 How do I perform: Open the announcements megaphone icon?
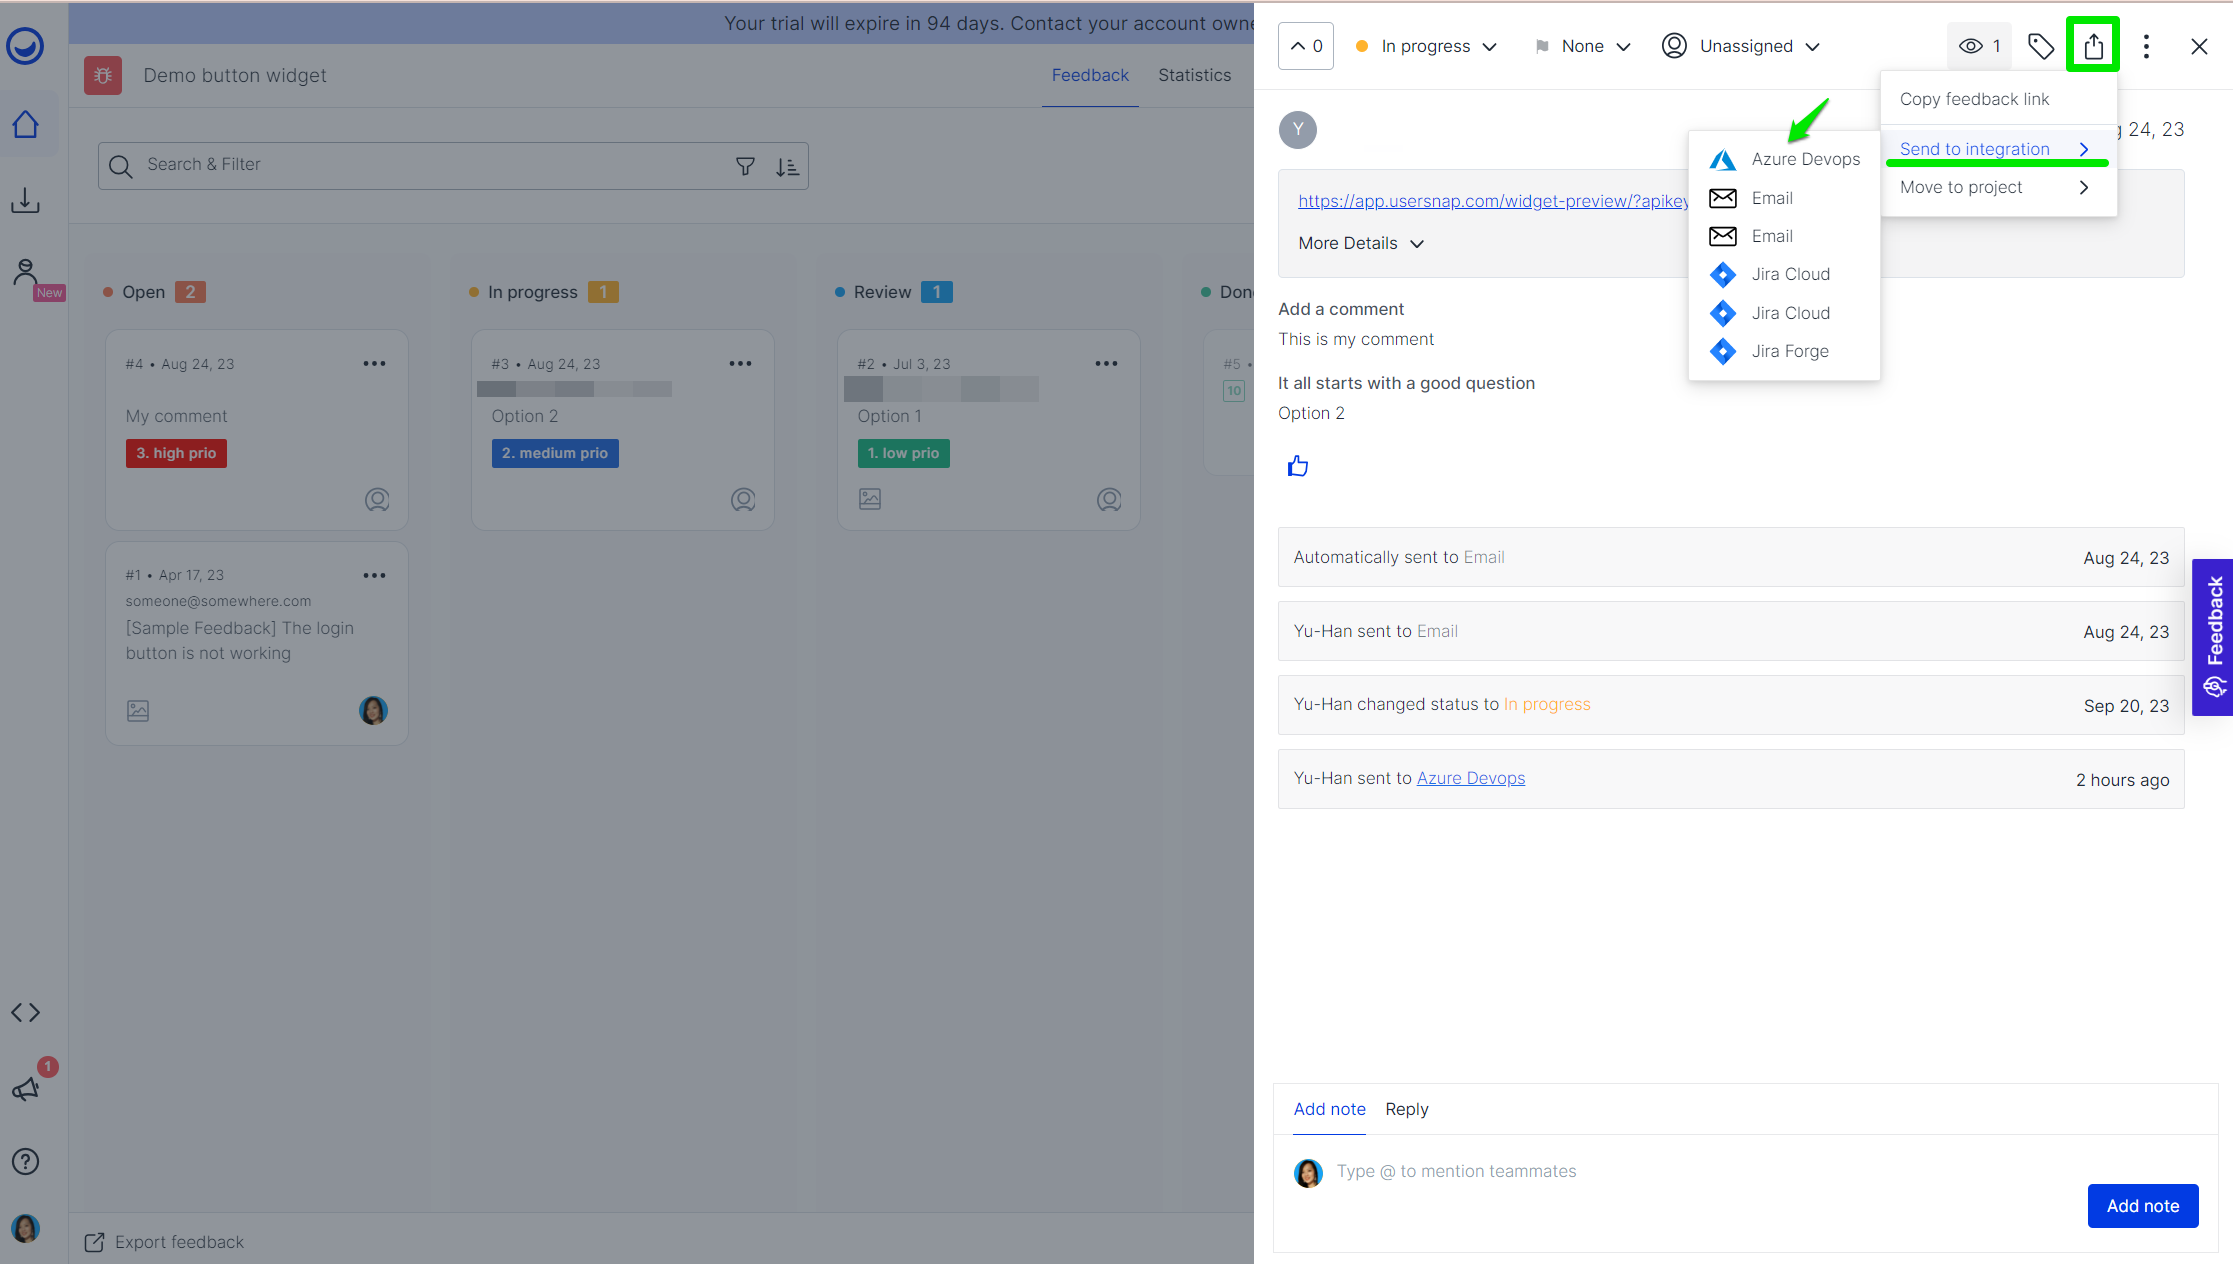pyautogui.click(x=26, y=1089)
